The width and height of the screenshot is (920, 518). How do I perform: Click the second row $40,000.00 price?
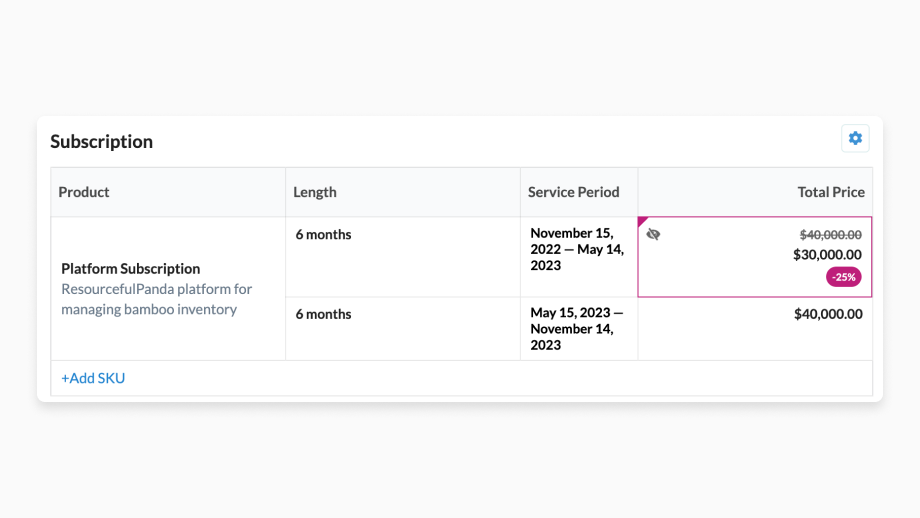[828, 314]
